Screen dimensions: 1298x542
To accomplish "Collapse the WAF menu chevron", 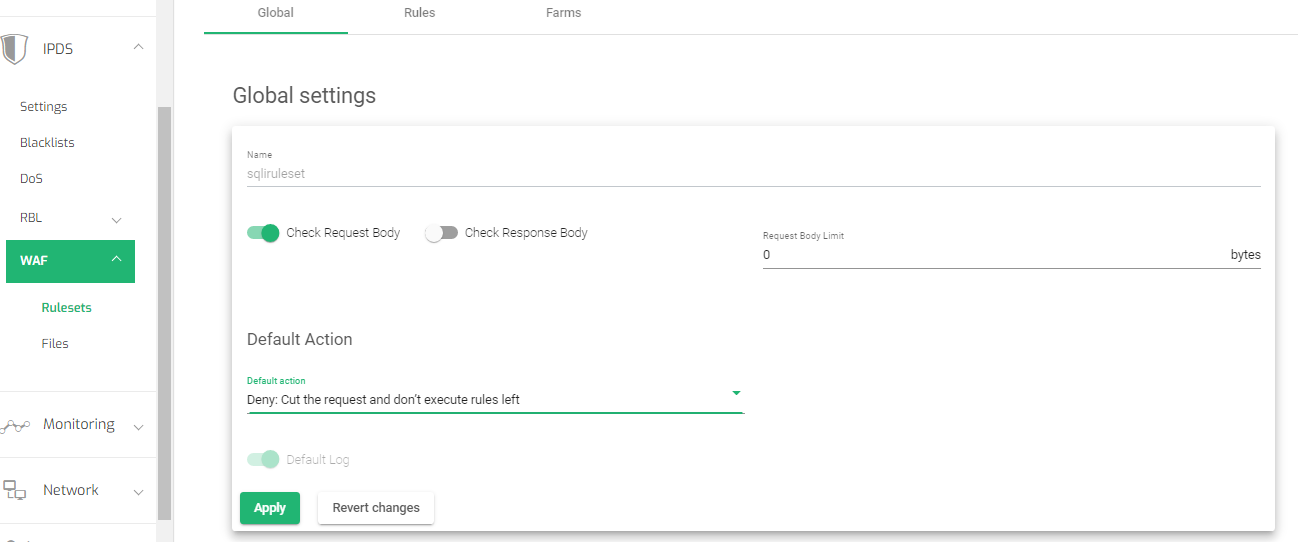I will click(116, 260).
